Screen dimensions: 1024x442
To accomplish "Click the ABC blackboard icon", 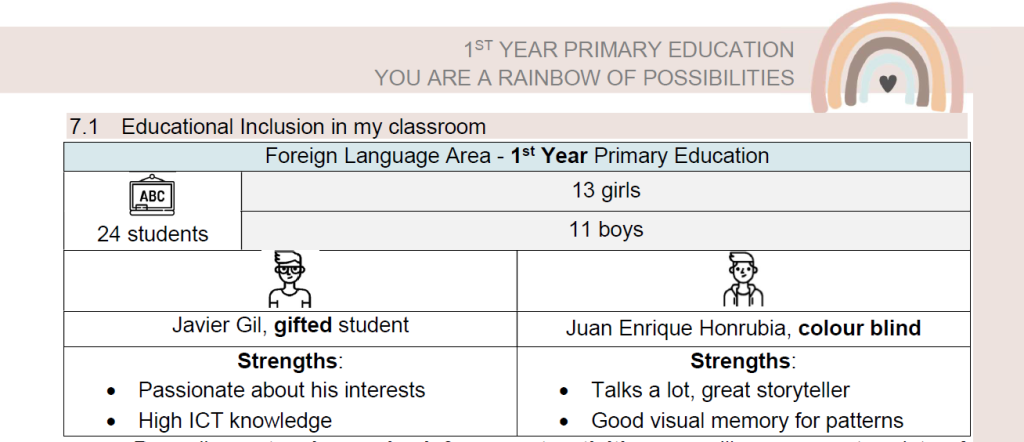I will point(152,197).
